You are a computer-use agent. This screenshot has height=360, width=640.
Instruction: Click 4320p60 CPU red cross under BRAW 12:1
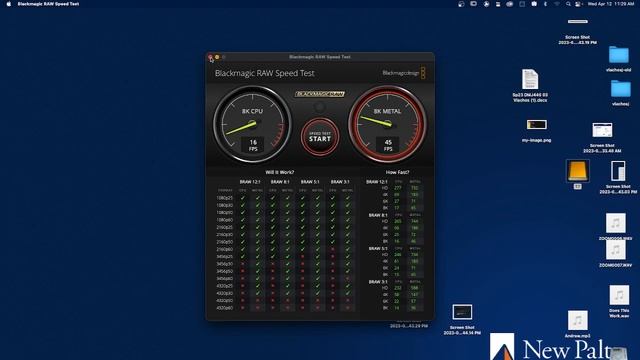(x=242, y=308)
